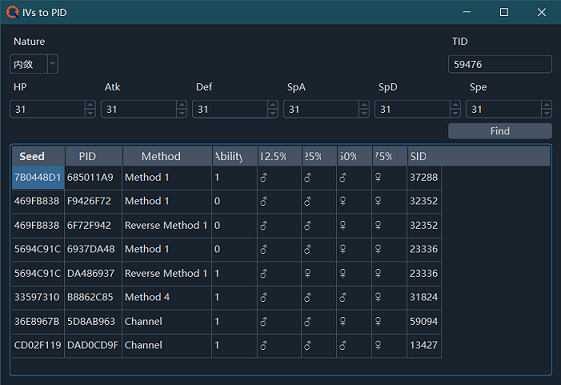Screen dimensions: 561x385
Task: Decrease HP IV with down arrow
Action: coord(90,113)
